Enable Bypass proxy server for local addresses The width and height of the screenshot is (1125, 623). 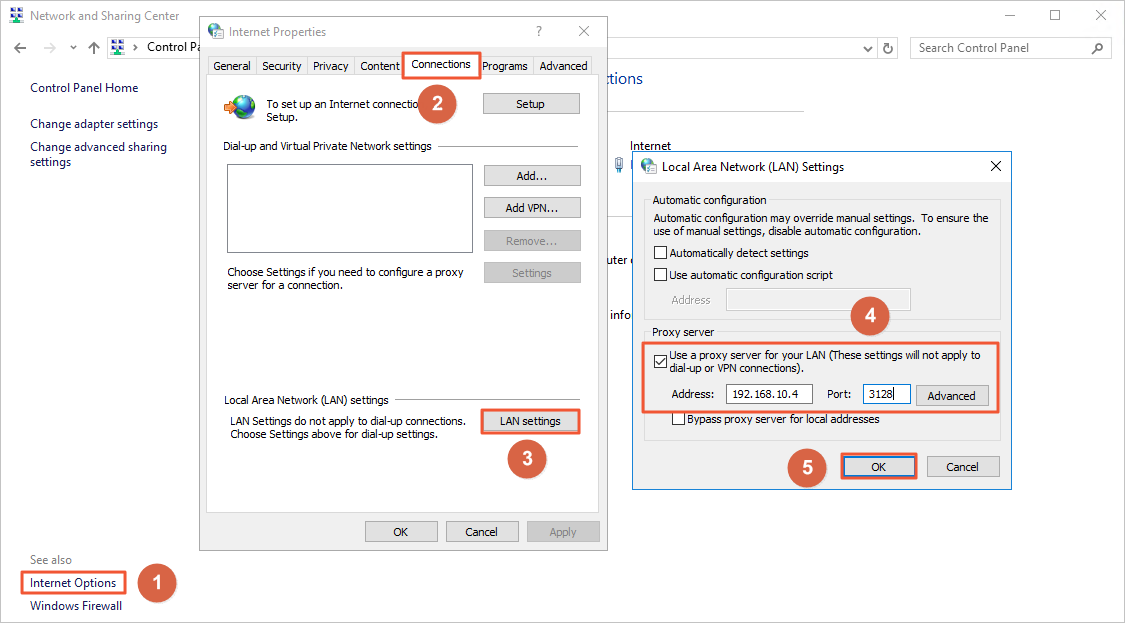678,419
